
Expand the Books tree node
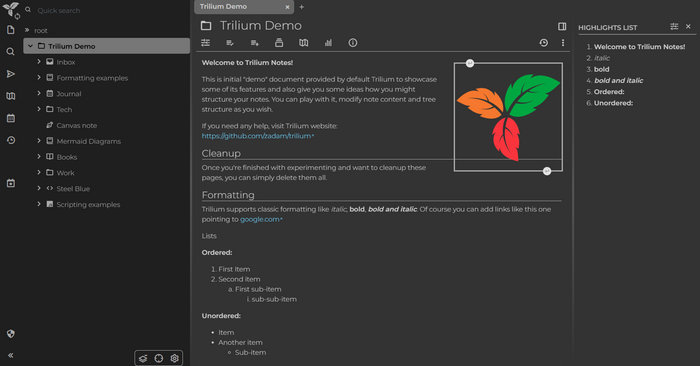[x=39, y=157]
